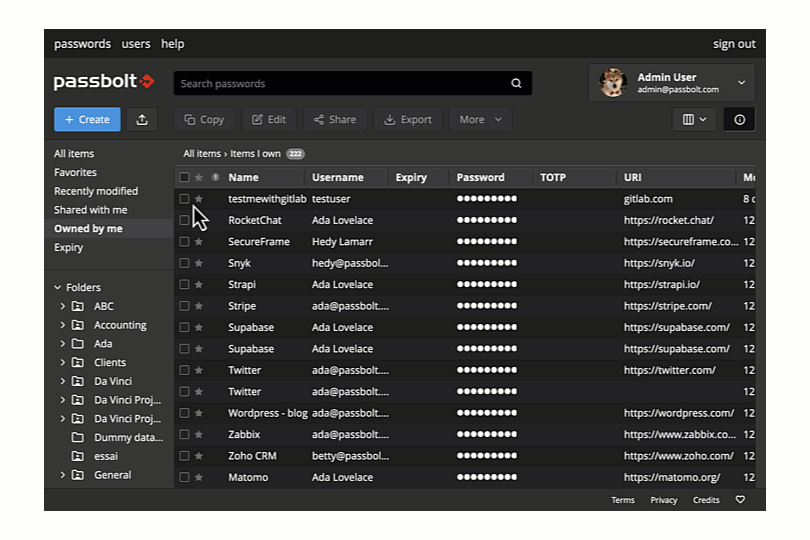Image resolution: width=810 pixels, height=540 pixels.
Task: Open the columns view icon
Action: point(694,119)
